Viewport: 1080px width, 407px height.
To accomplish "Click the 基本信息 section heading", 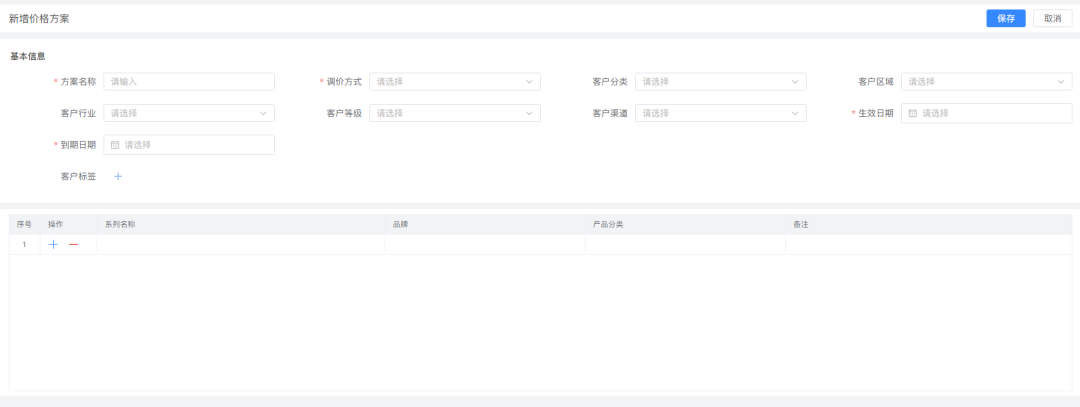I will click(28, 56).
